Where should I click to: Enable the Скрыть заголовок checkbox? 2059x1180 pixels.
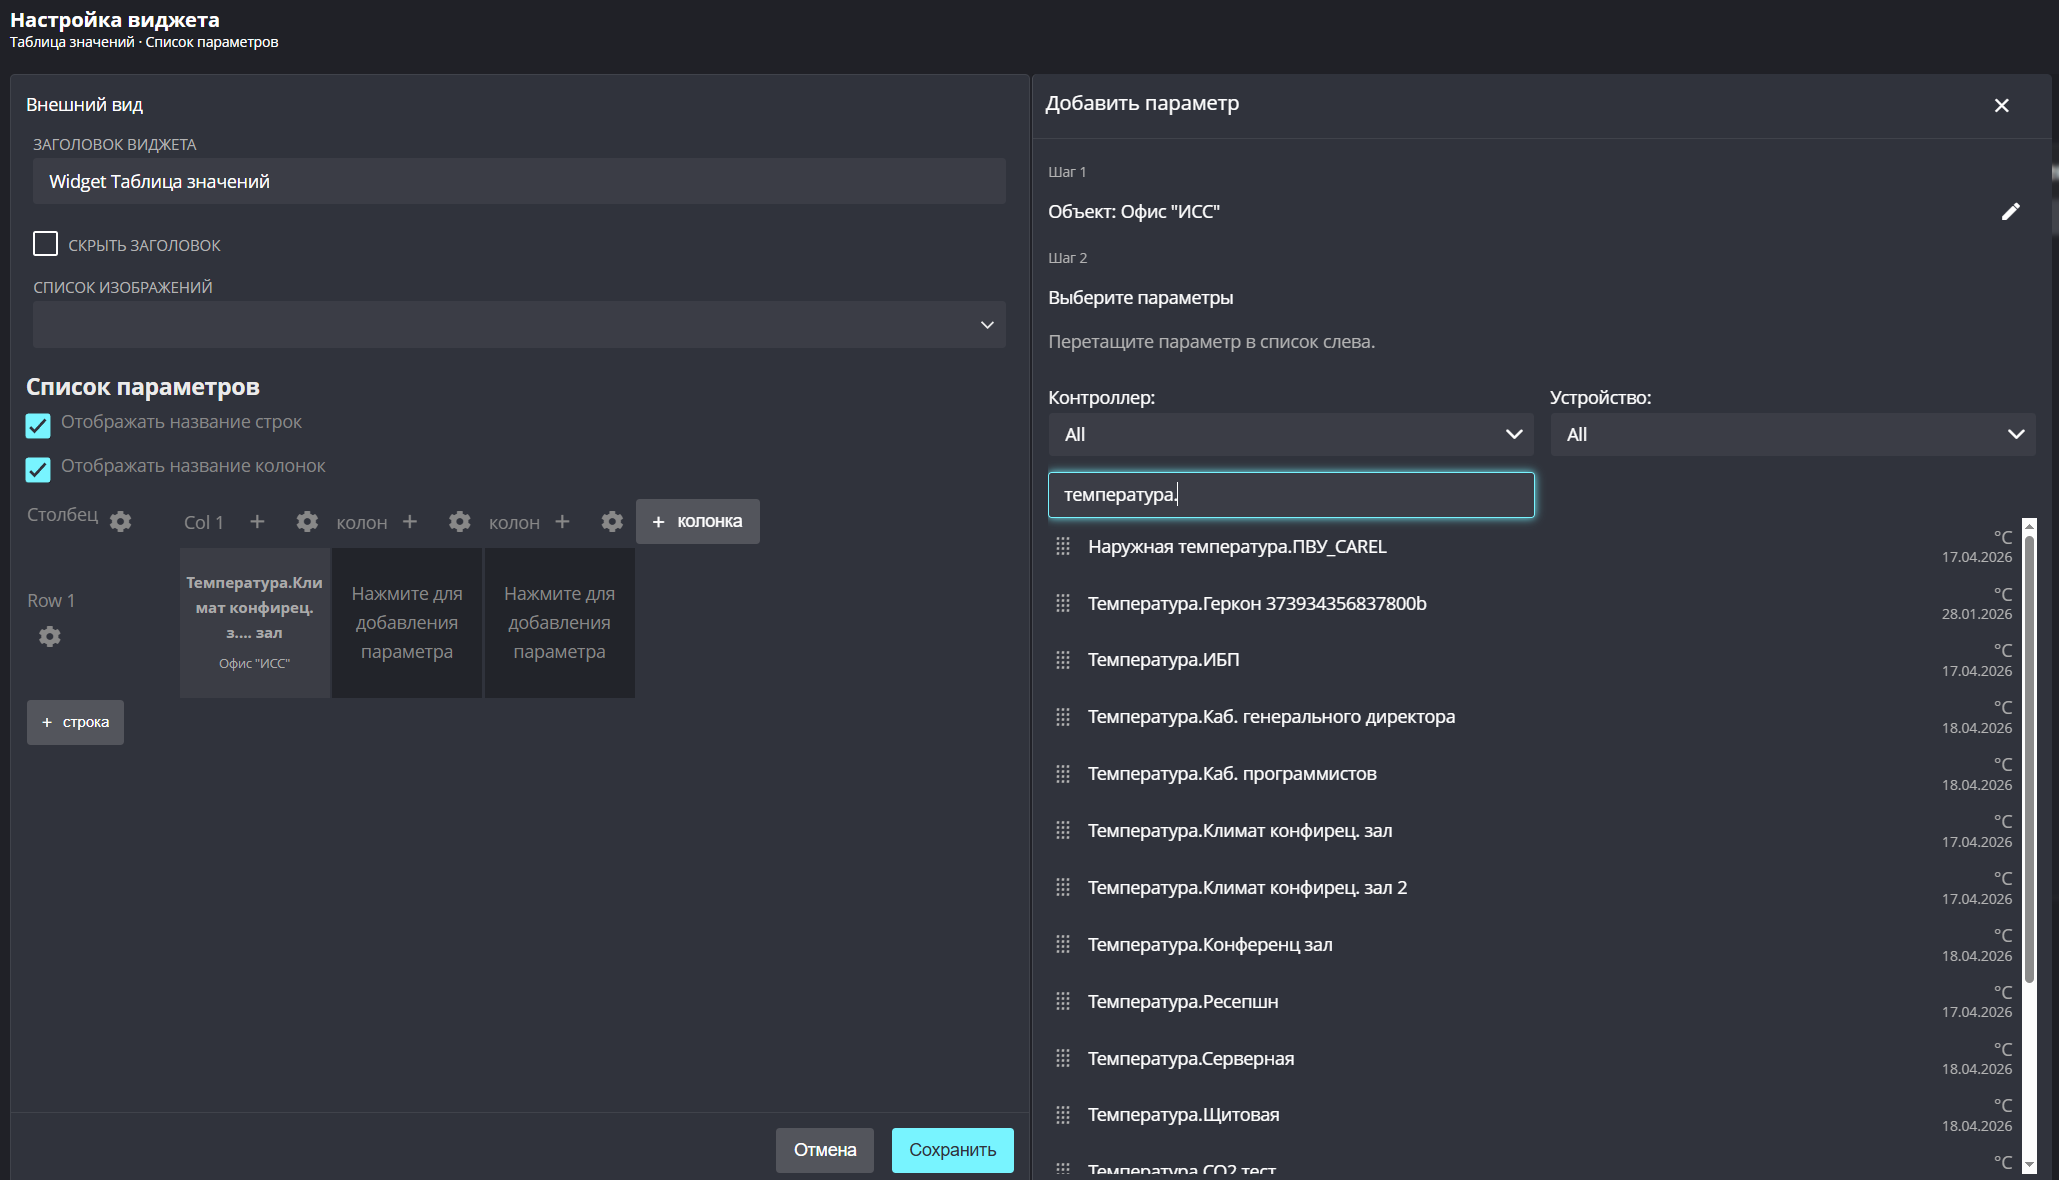[45, 244]
